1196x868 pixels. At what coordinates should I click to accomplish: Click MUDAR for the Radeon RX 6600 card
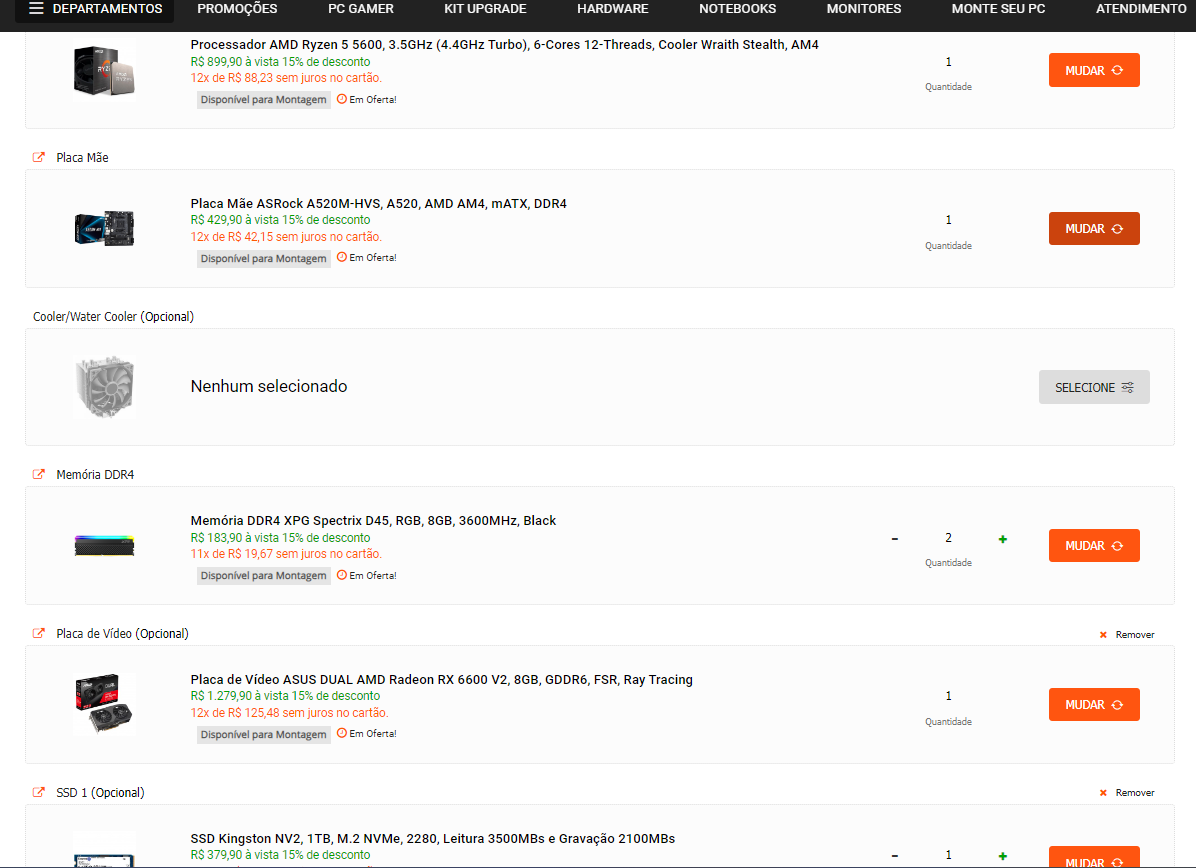point(1094,705)
